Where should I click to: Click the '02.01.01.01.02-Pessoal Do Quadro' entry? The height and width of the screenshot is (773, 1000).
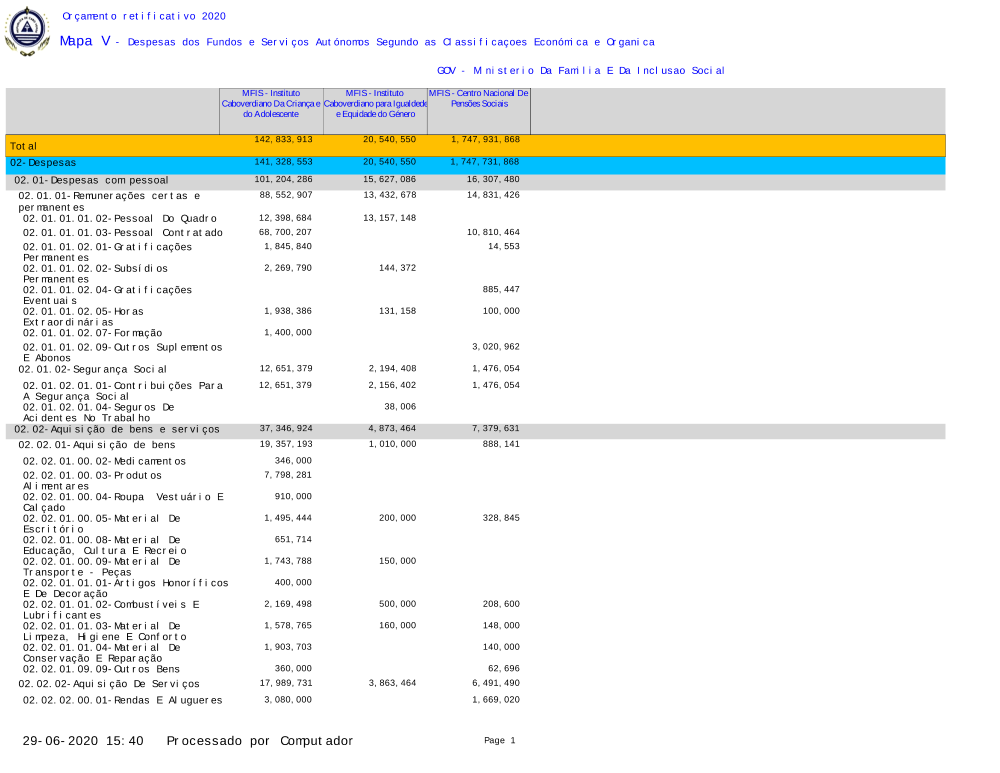120,218
